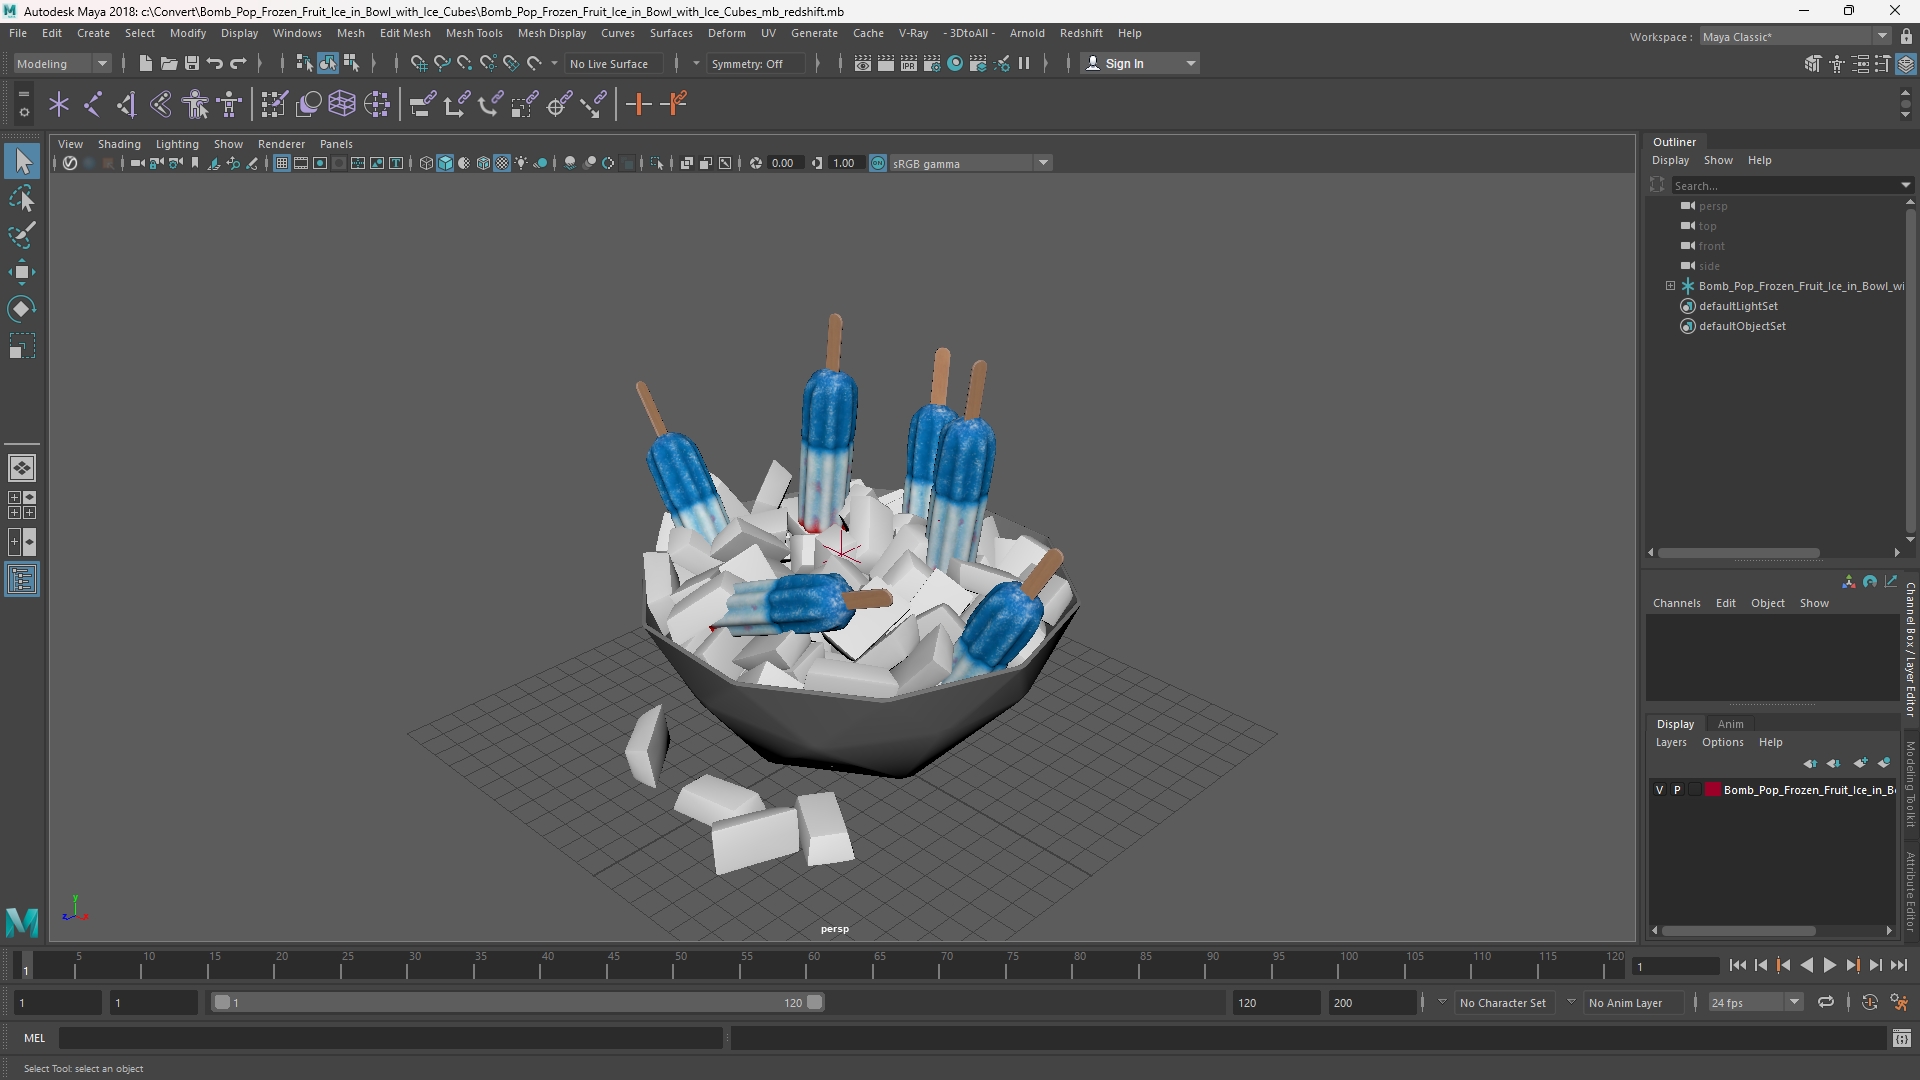Screen dimensions: 1920x1080
Task: Toggle the Outliner panel layout icon
Action: coord(22,580)
